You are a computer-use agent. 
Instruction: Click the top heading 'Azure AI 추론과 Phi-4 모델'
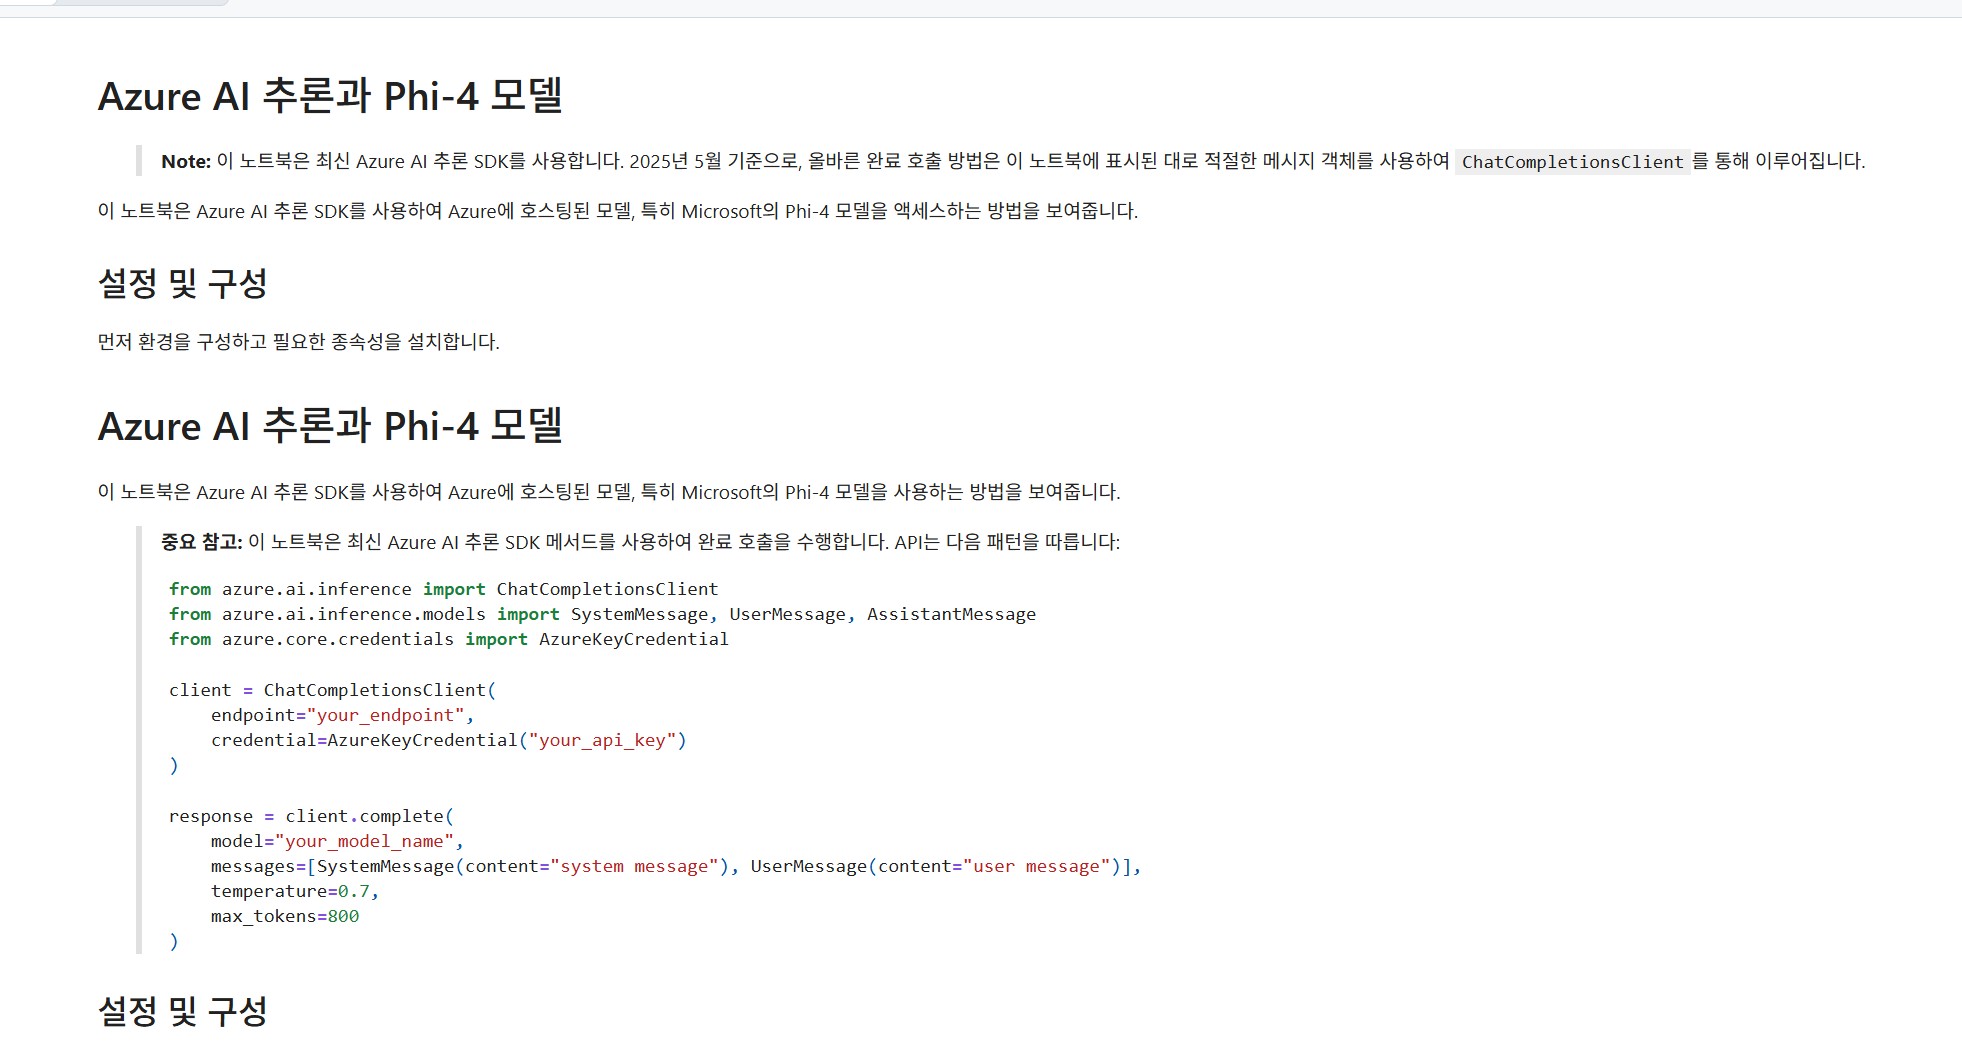tap(330, 96)
